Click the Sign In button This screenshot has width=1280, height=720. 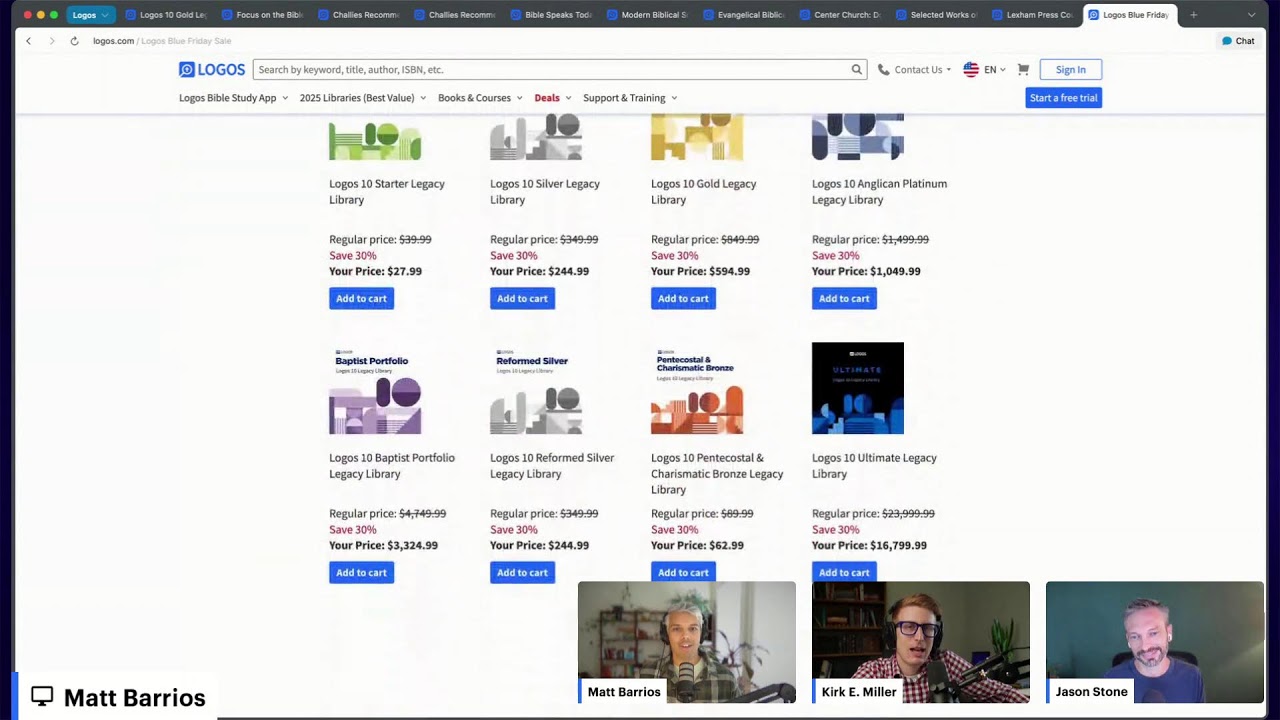(1070, 70)
